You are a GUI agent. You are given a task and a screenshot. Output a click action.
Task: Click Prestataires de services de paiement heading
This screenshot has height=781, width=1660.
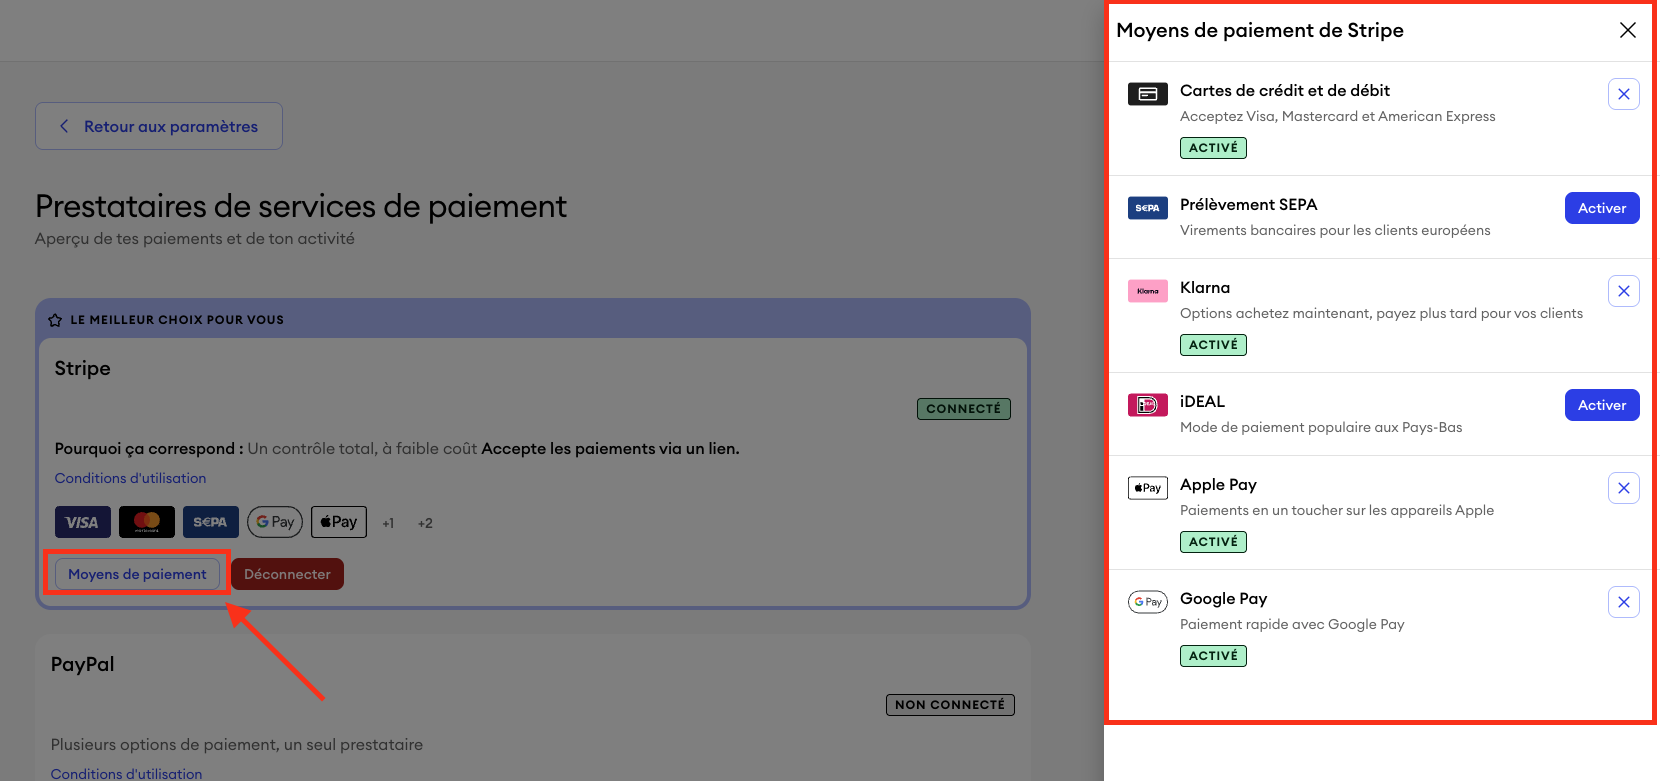(x=300, y=206)
